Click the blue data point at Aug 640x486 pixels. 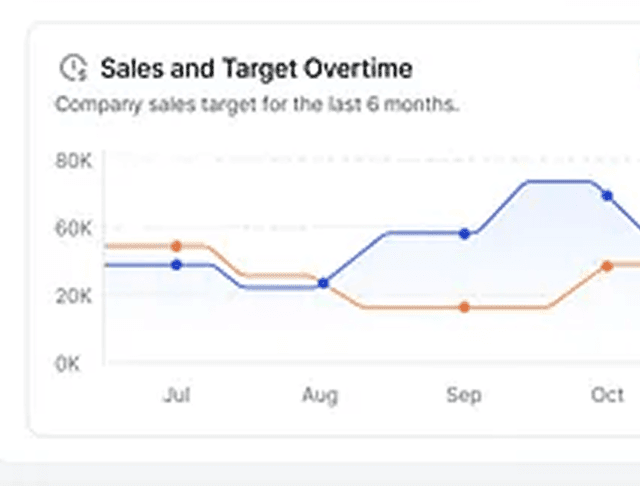pos(323,283)
